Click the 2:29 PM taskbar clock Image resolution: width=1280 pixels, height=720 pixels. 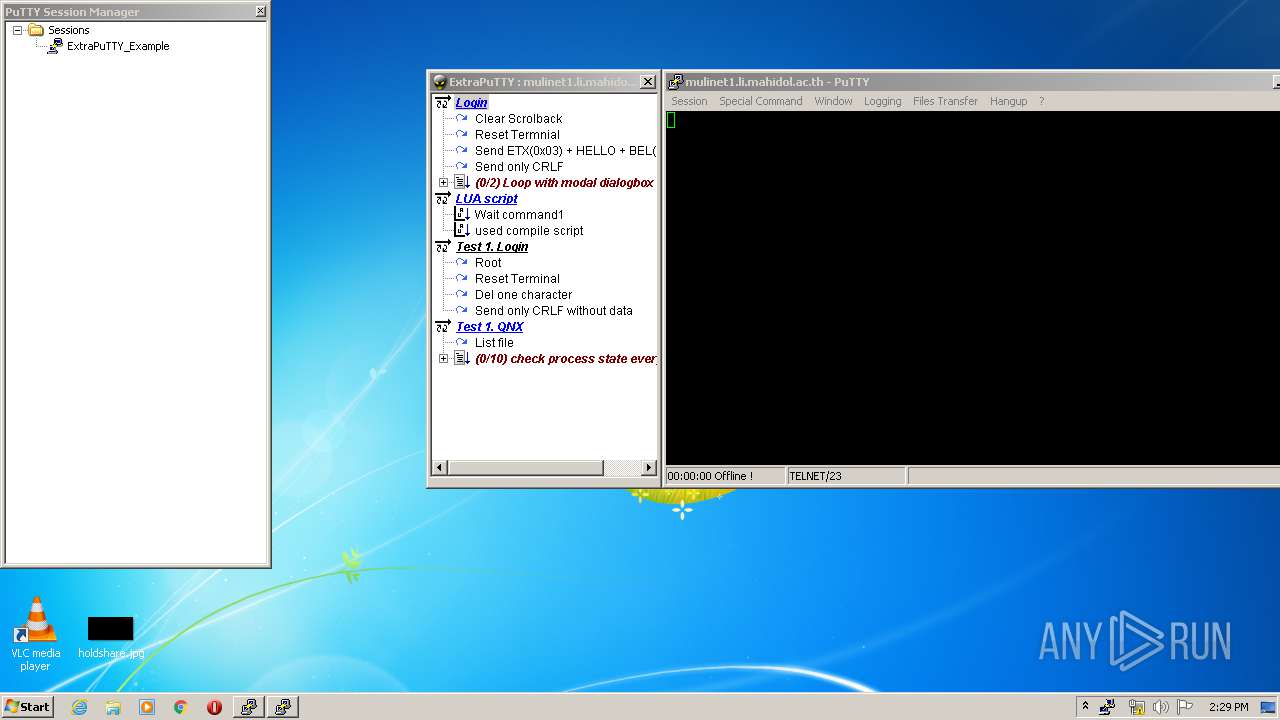[x=1228, y=707]
